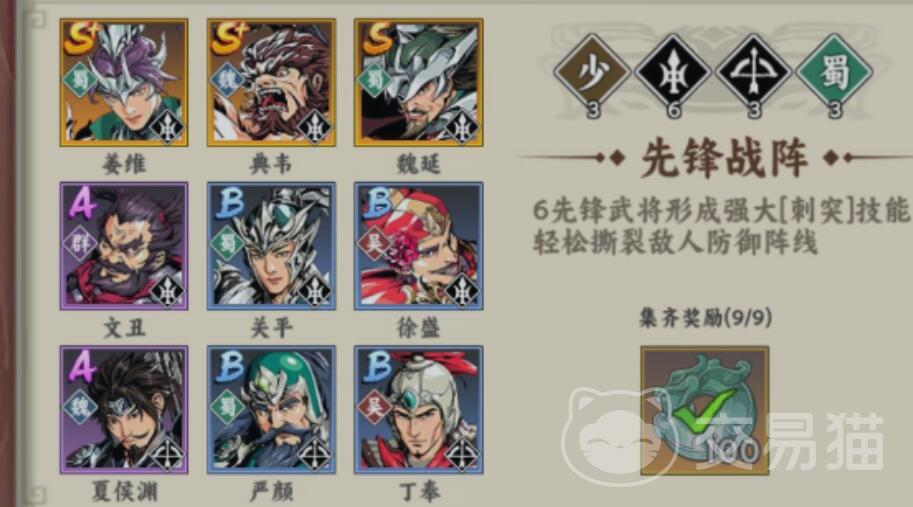913x507 pixels.
Task: Click the 魏 faction badge on 典韦
Action: [228, 79]
